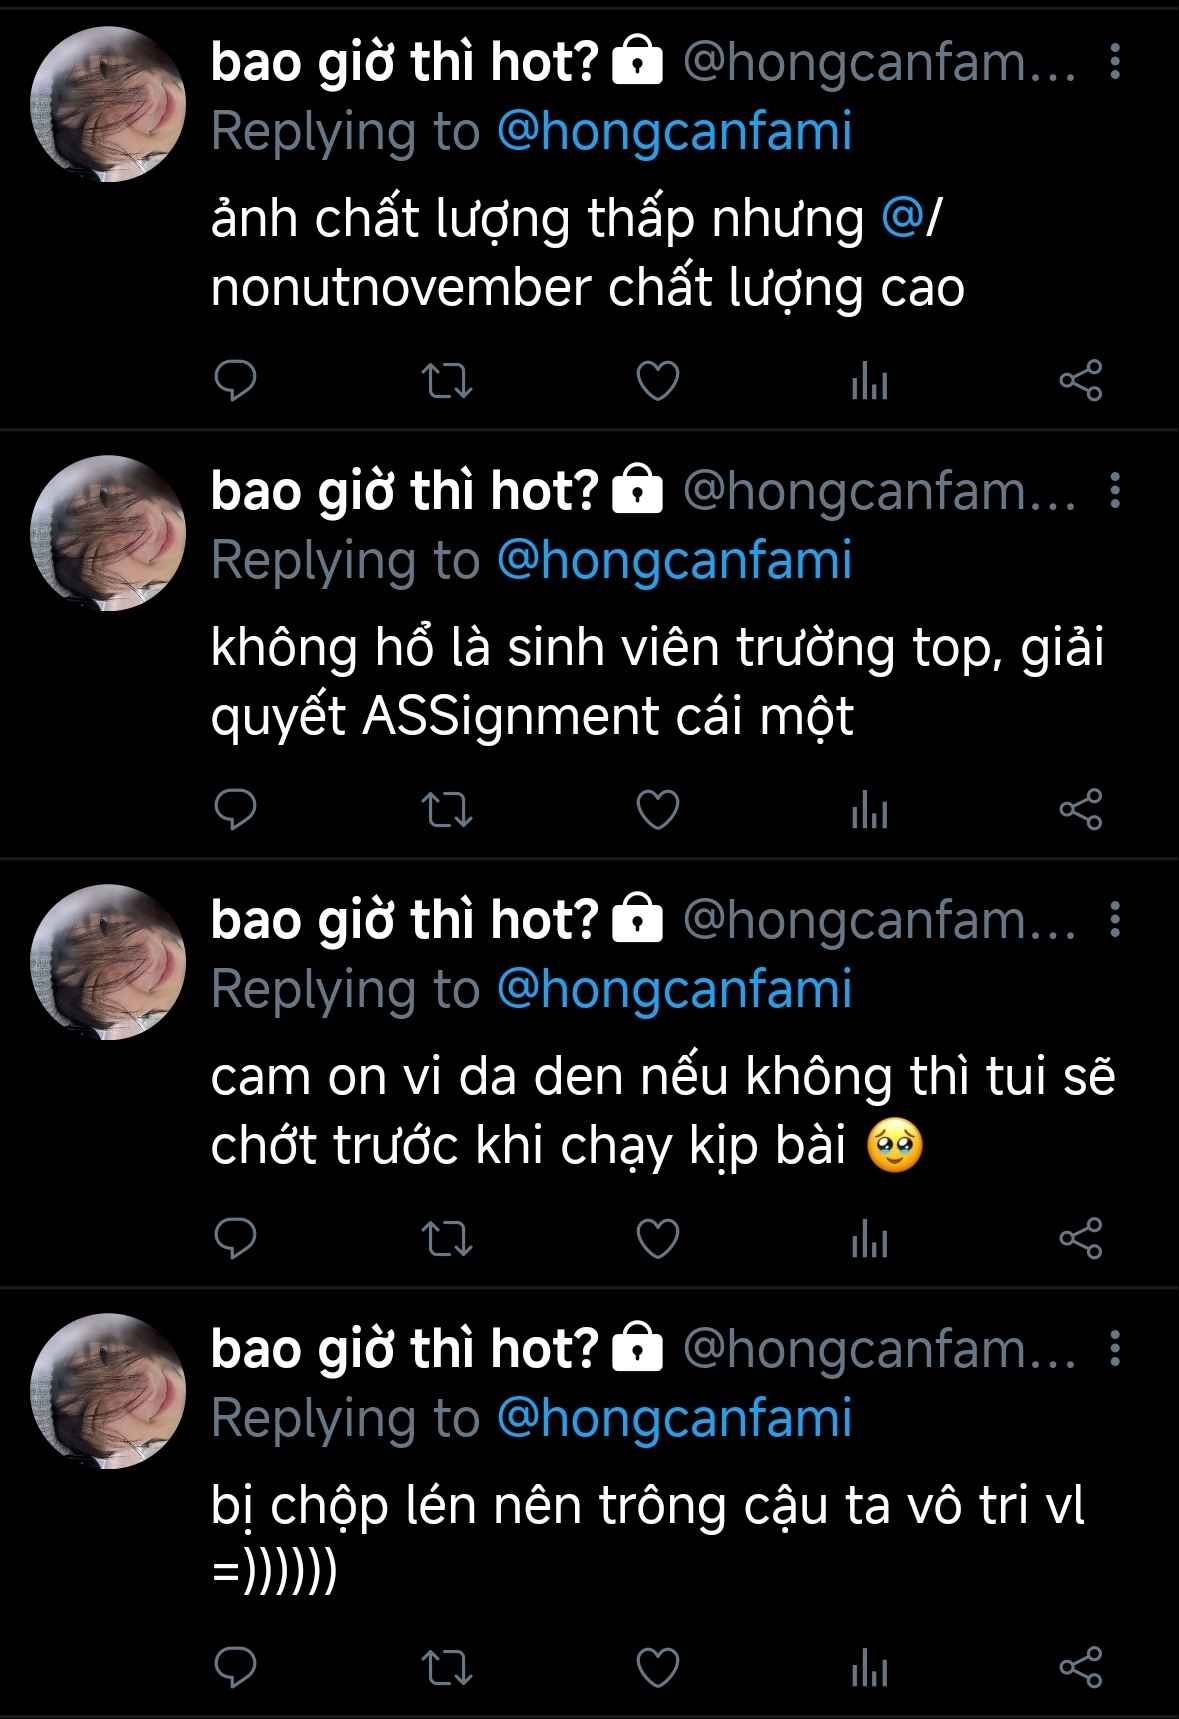Like the 'bị chộp lén' tweet
Screen dimensions: 1179x1719
658,1667
